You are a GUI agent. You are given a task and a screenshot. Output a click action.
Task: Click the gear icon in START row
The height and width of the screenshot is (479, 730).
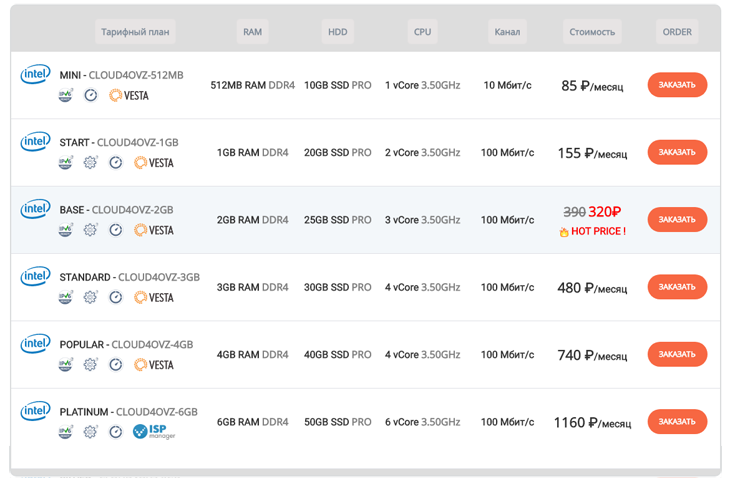click(x=90, y=163)
